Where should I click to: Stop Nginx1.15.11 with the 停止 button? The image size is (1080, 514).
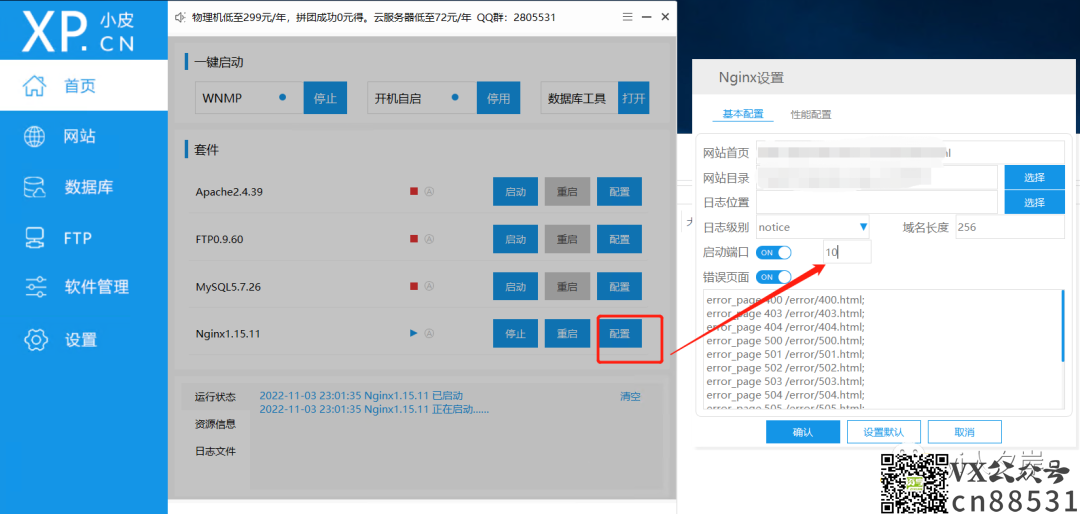click(515, 333)
